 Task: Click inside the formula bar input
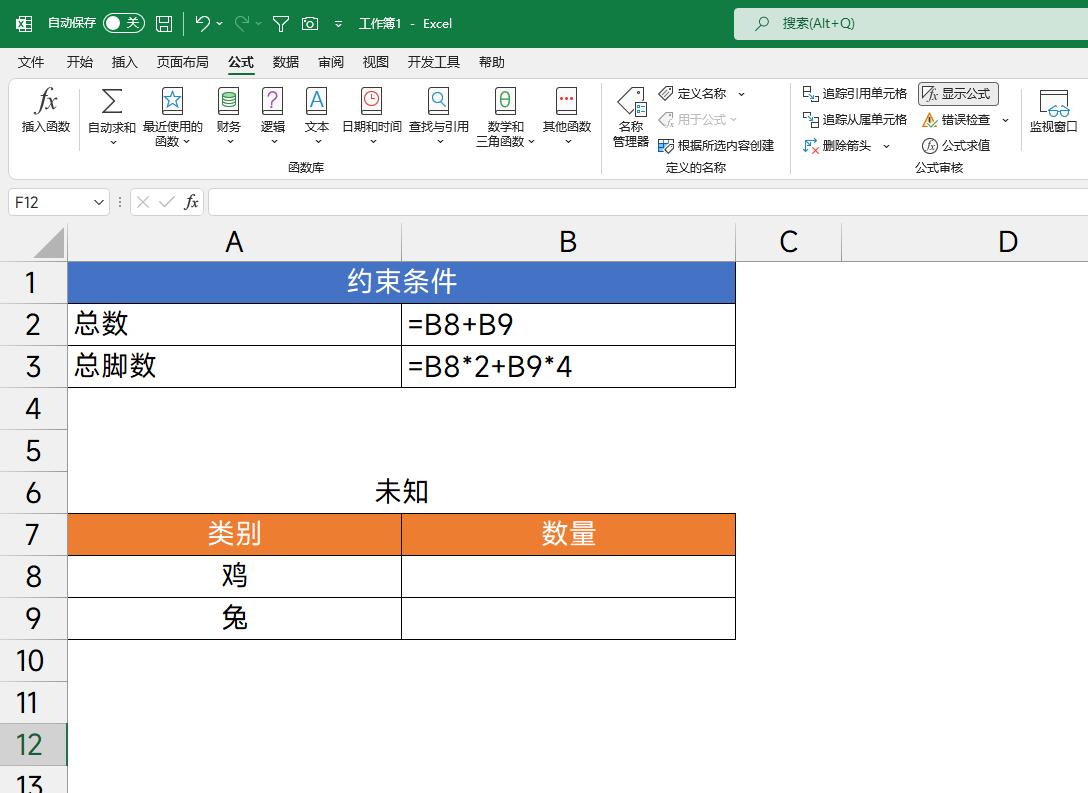pos(647,202)
